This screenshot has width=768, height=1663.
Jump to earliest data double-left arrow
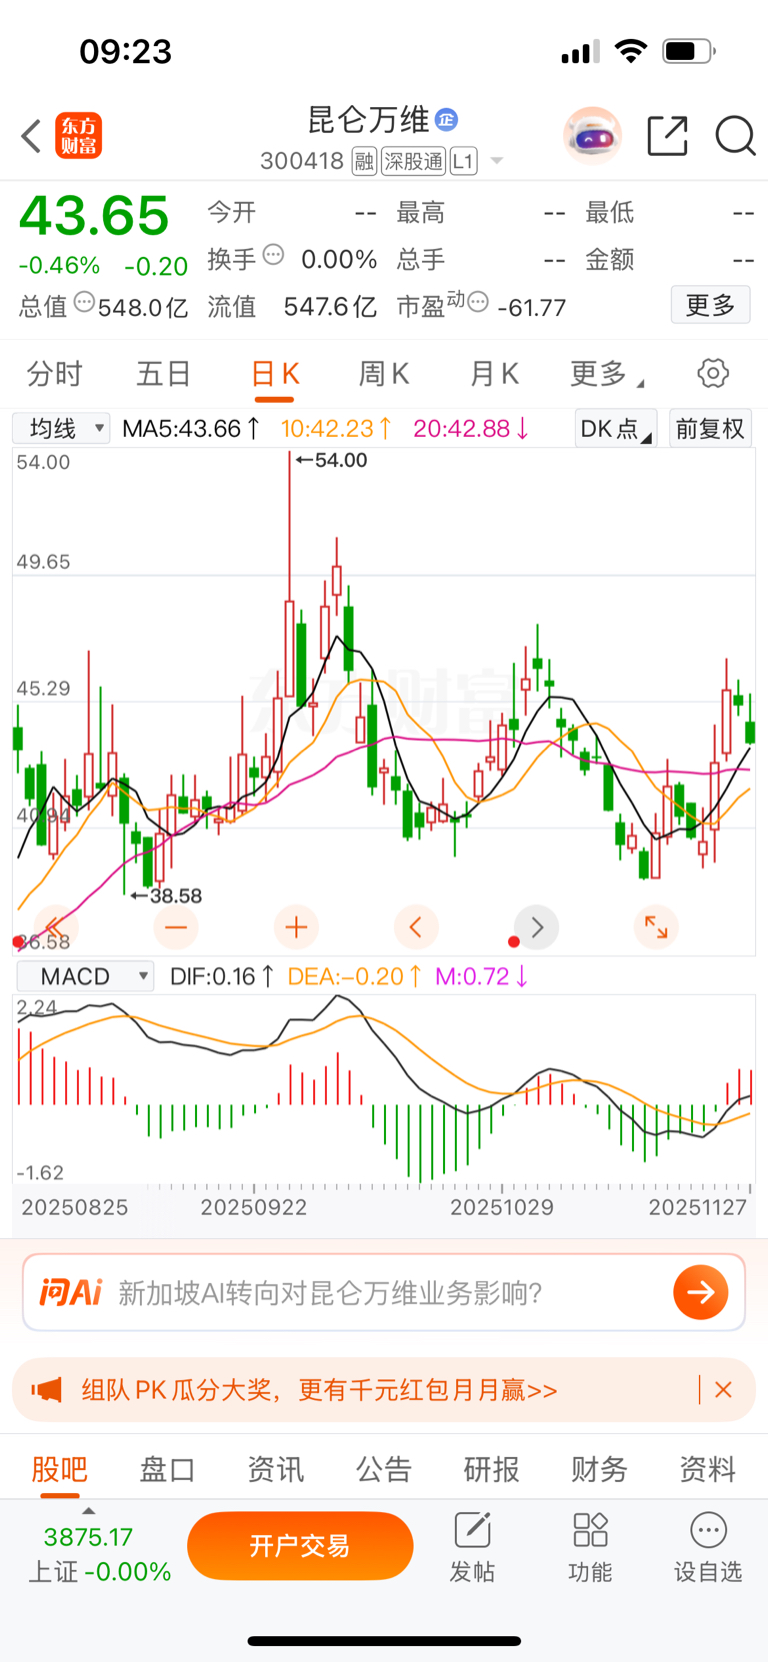click(x=56, y=928)
